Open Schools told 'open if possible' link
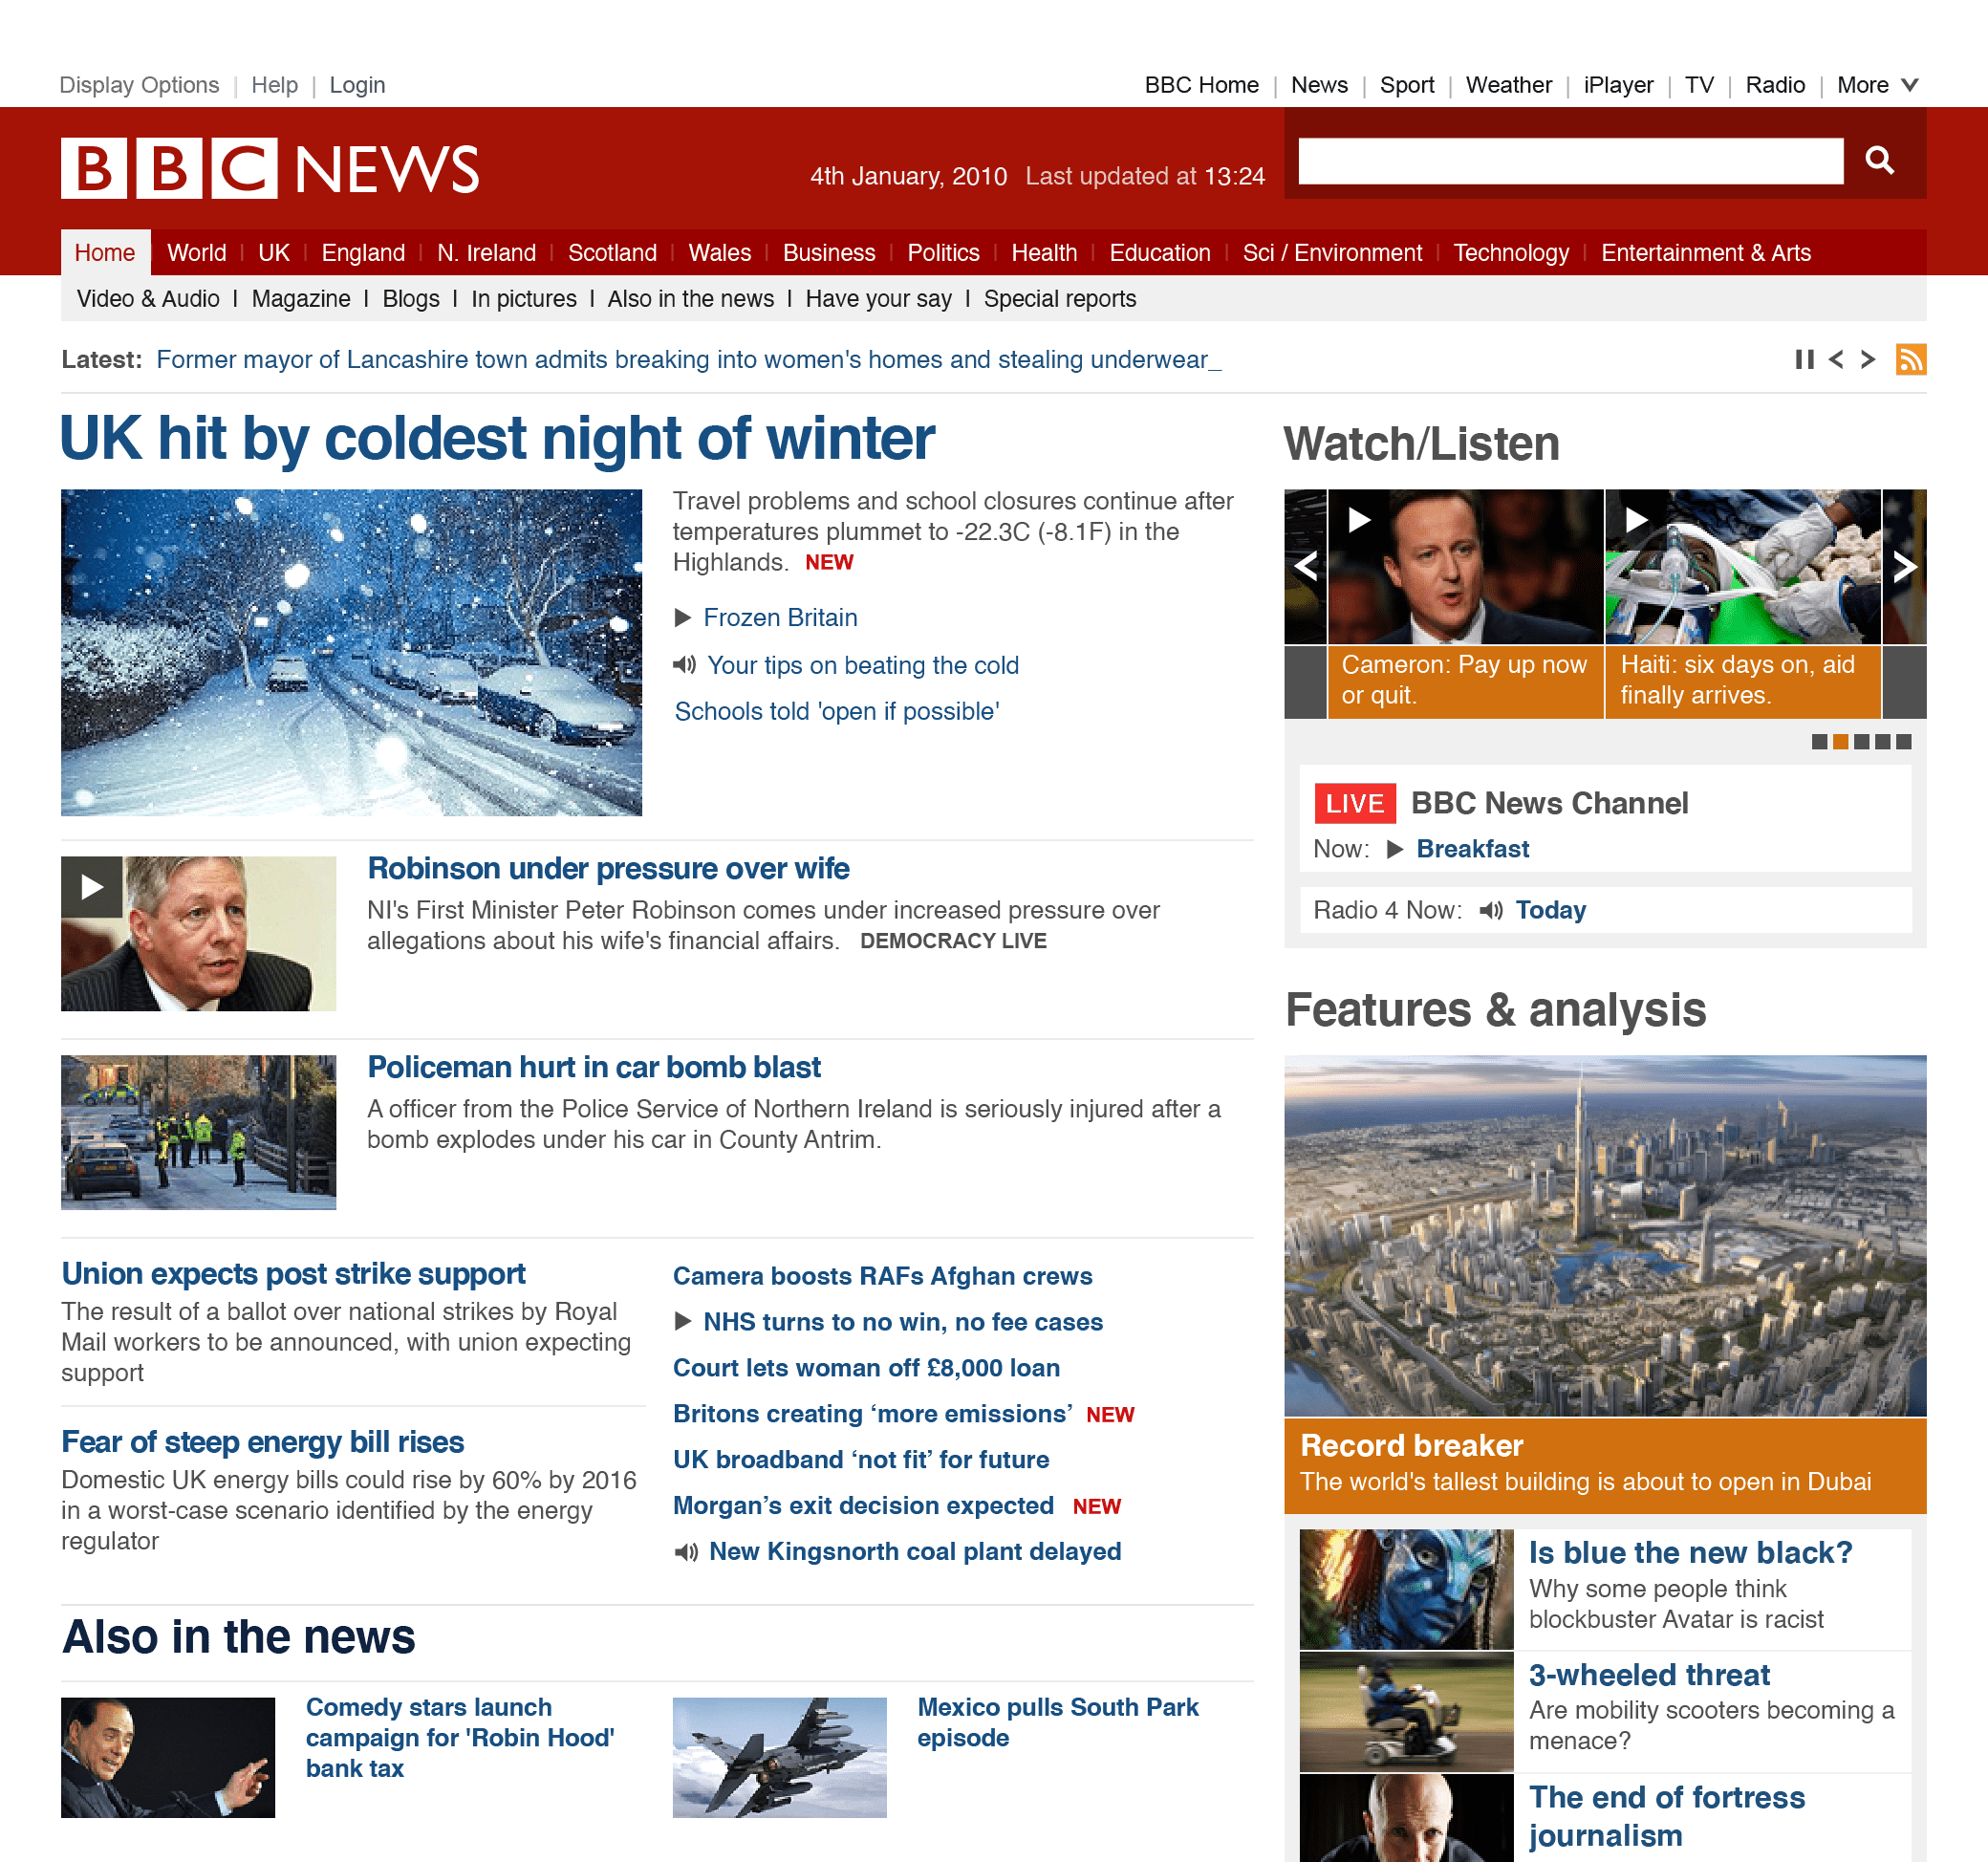The image size is (1988, 1862). (836, 711)
